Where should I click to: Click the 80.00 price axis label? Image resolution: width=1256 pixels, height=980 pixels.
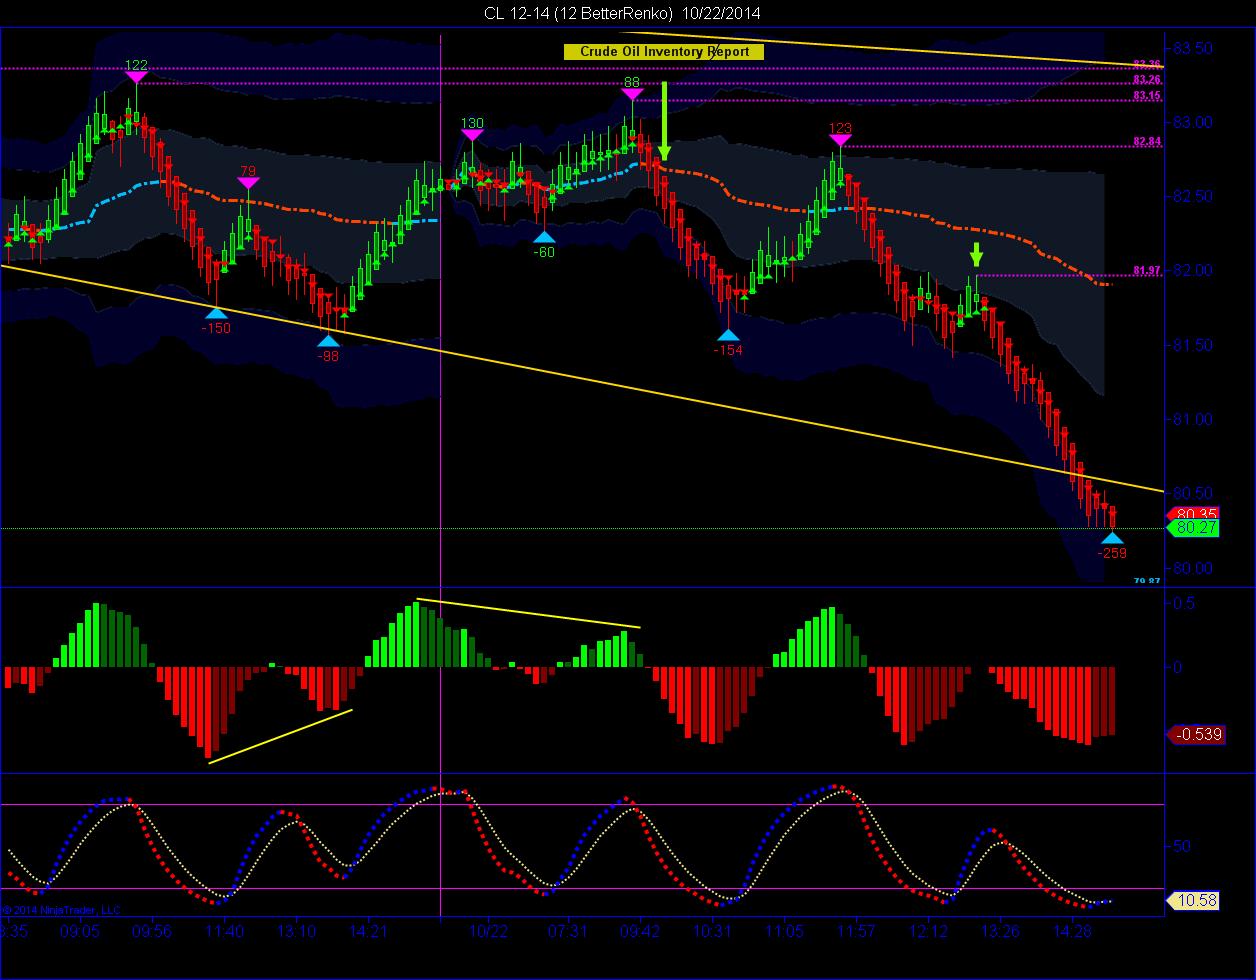click(1192, 568)
